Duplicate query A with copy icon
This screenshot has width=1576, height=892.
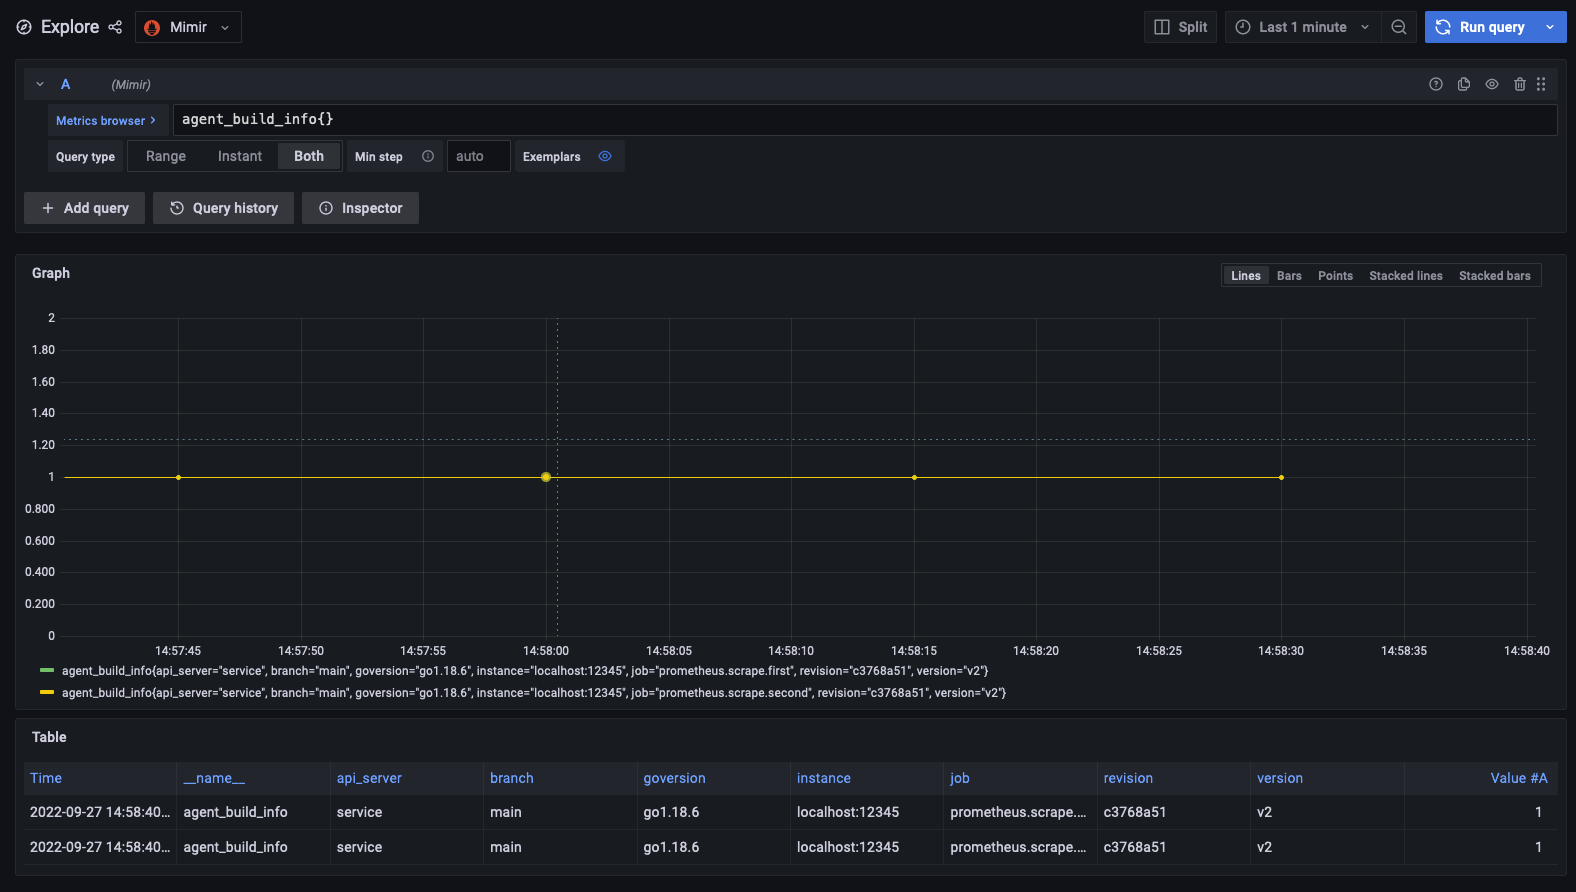(x=1464, y=85)
